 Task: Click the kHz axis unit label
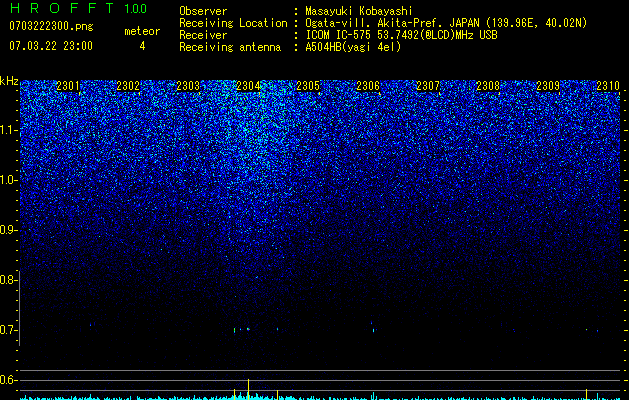(9, 81)
